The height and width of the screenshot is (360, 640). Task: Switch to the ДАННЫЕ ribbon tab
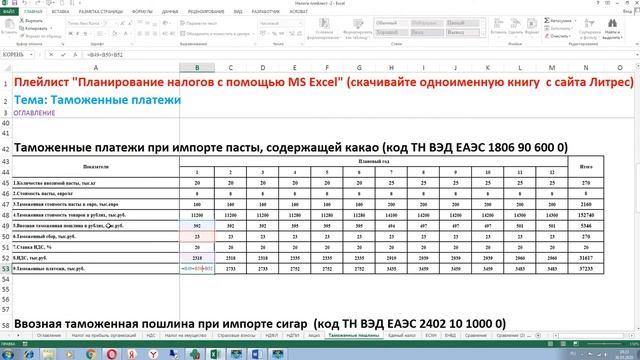click(x=170, y=12)
